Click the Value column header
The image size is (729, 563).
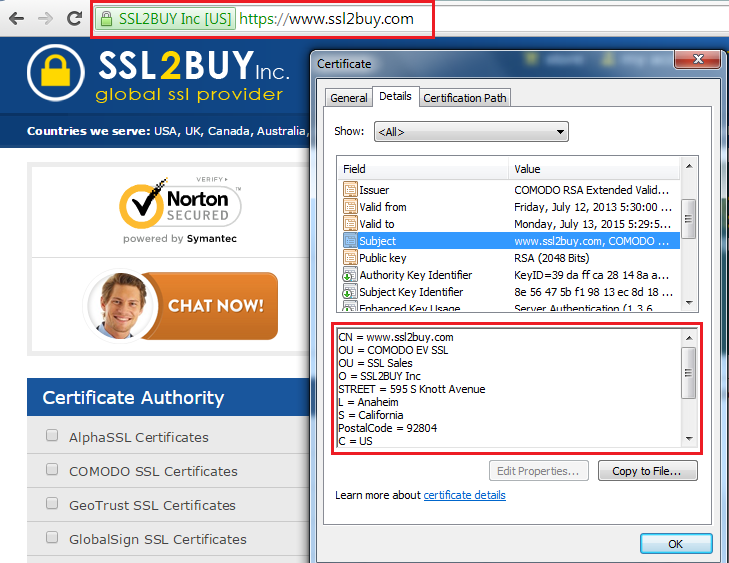click(594, 169)
